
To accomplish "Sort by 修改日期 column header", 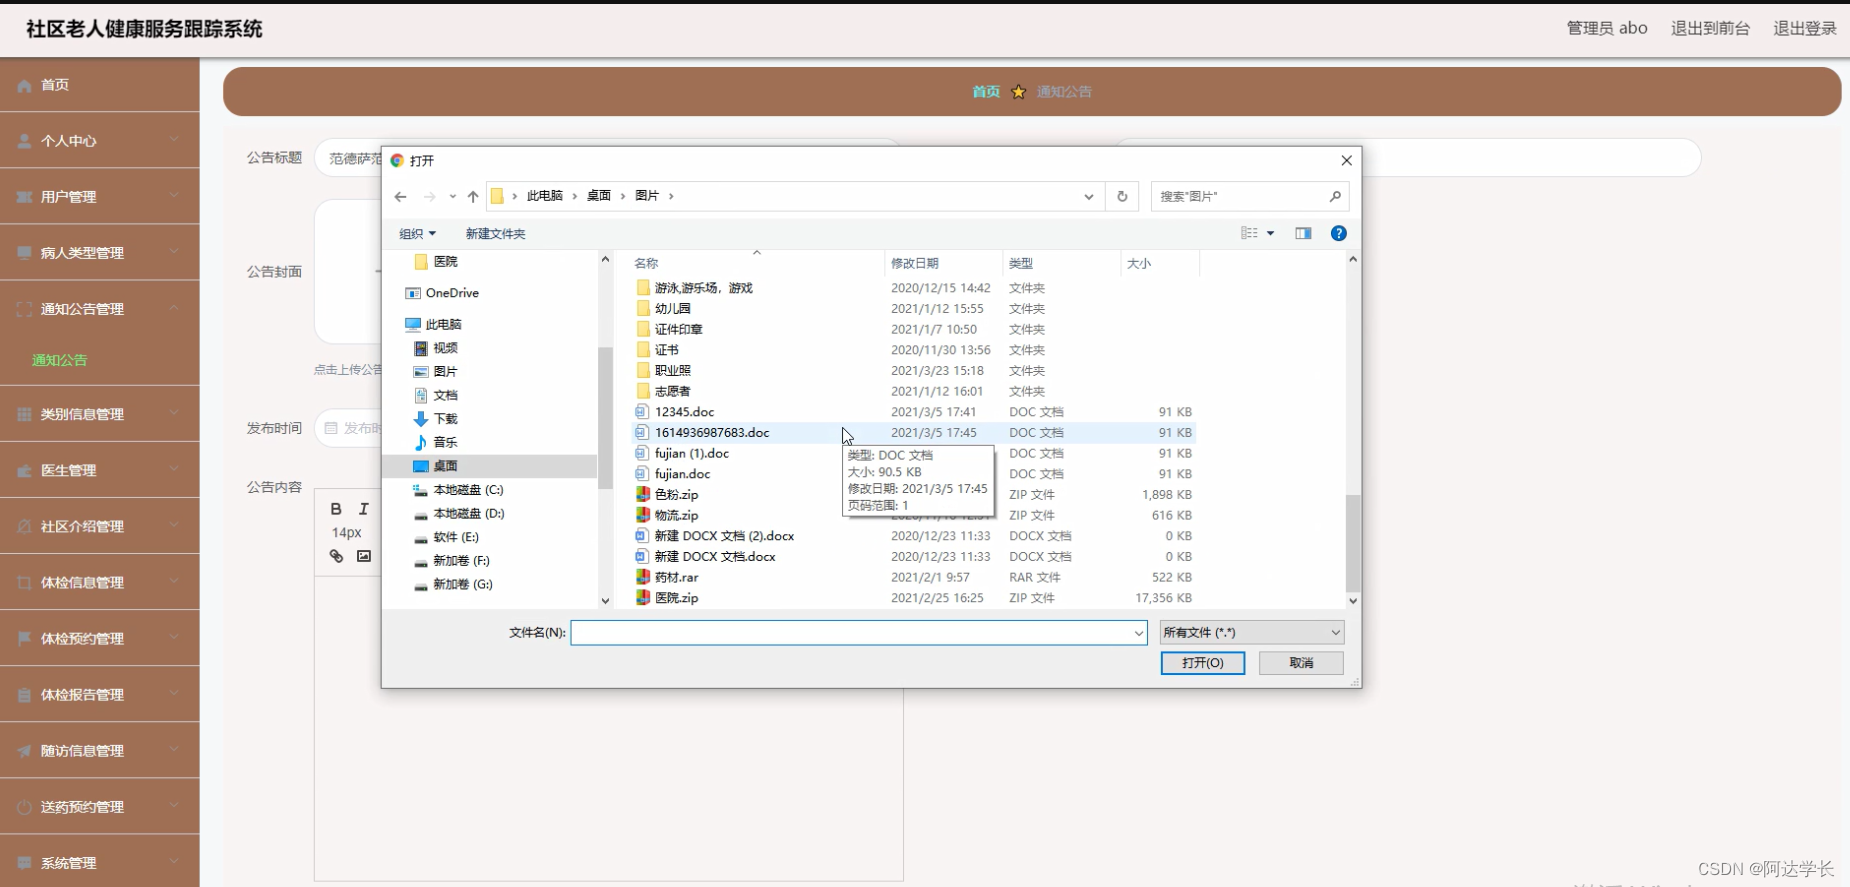I will click(x=915, y=263).
